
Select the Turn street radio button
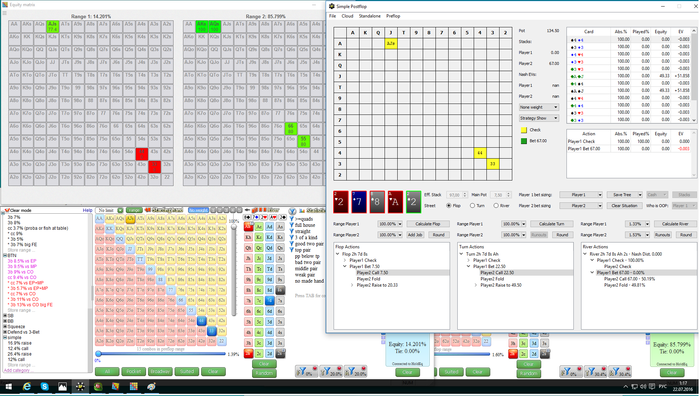(x=472, y=206)
